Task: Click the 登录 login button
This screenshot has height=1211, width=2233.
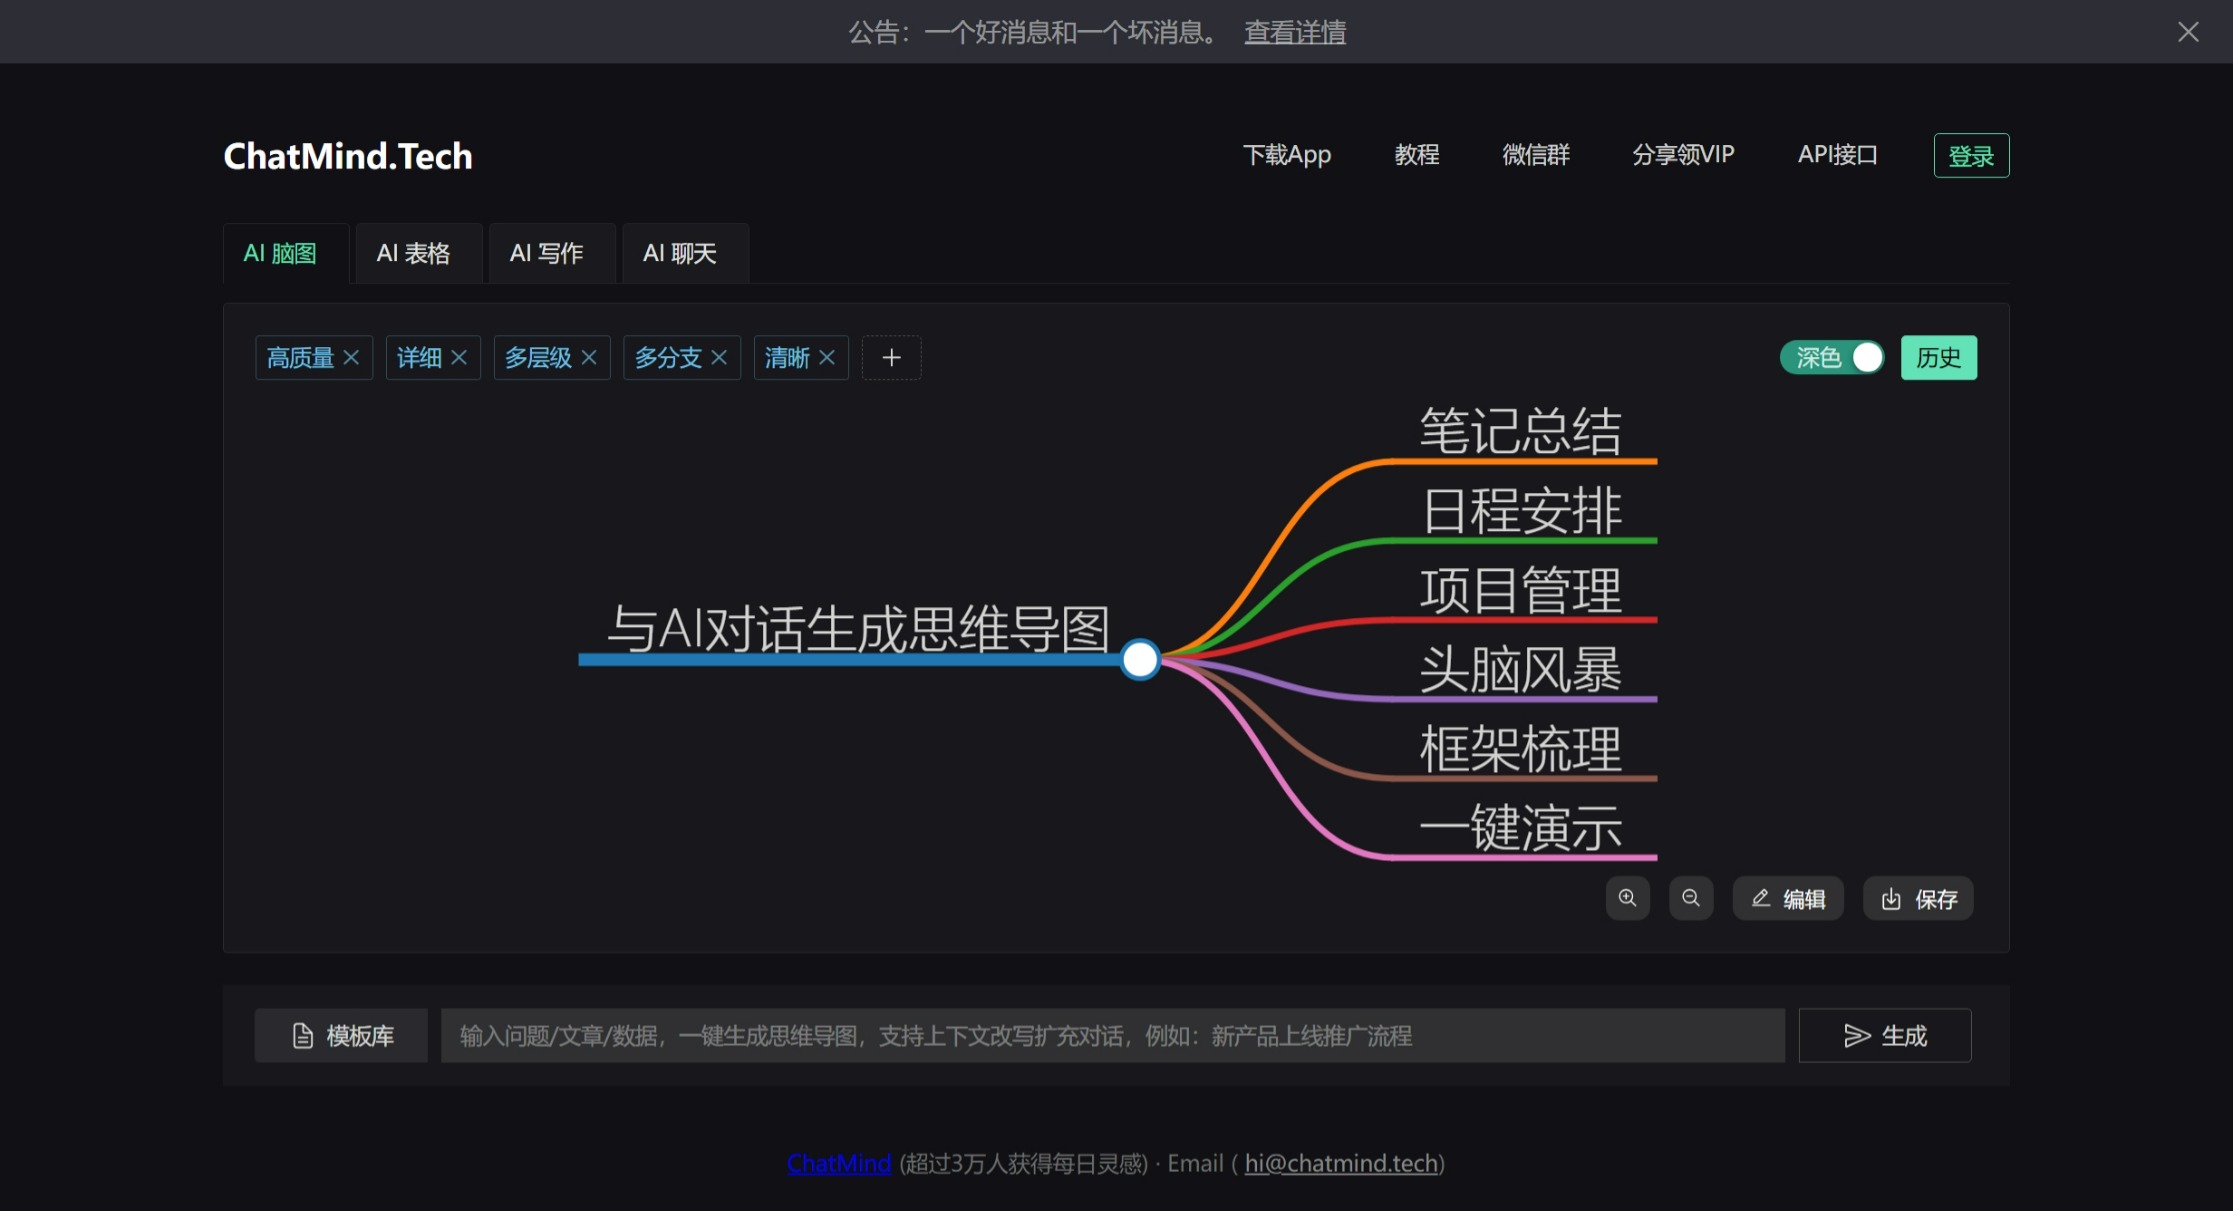Action: (1971, 156)
